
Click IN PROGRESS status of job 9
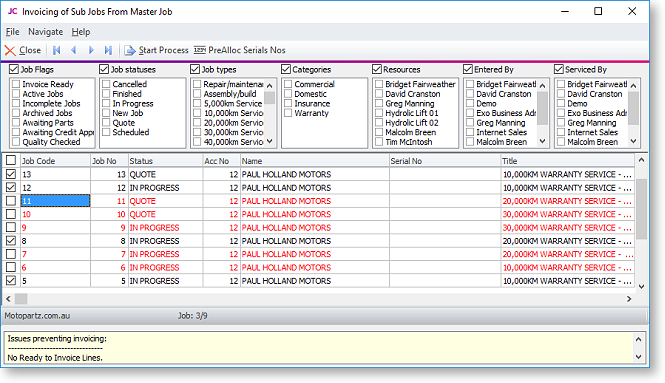click(154, 228)
